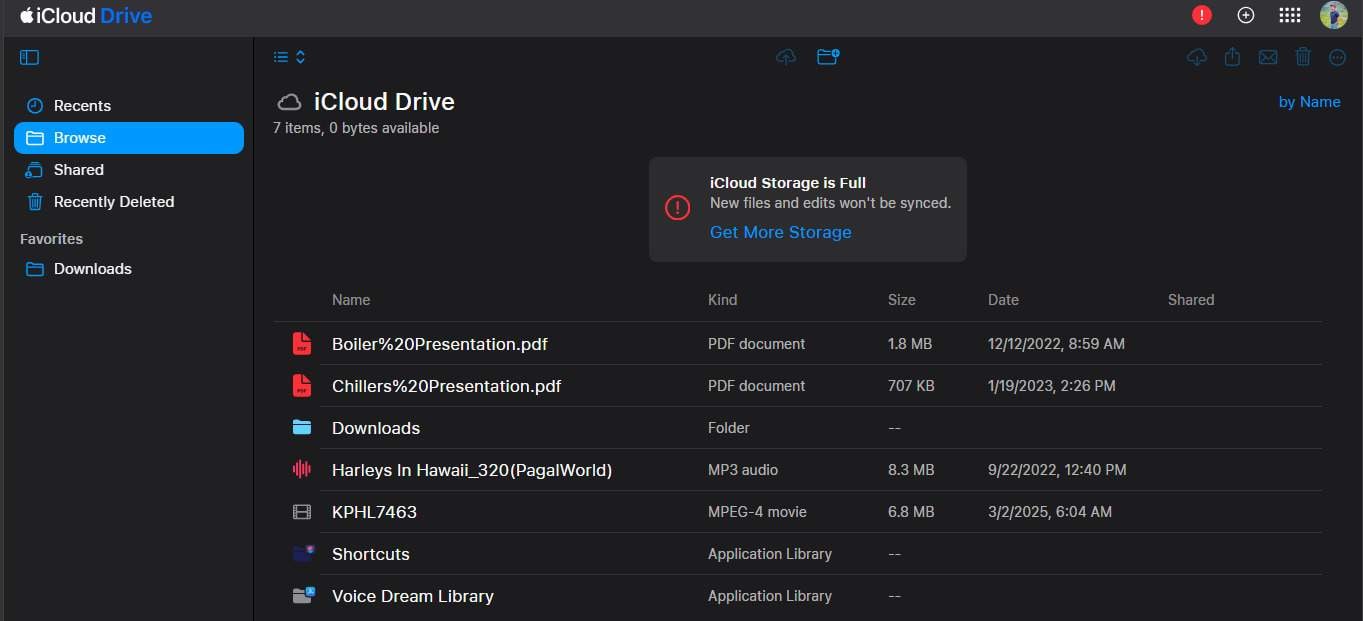Image resolution: width=1363 pixels, height=621 pixels.
Task: Create a new folder with the toolbar icon
Action: [828, 57]
